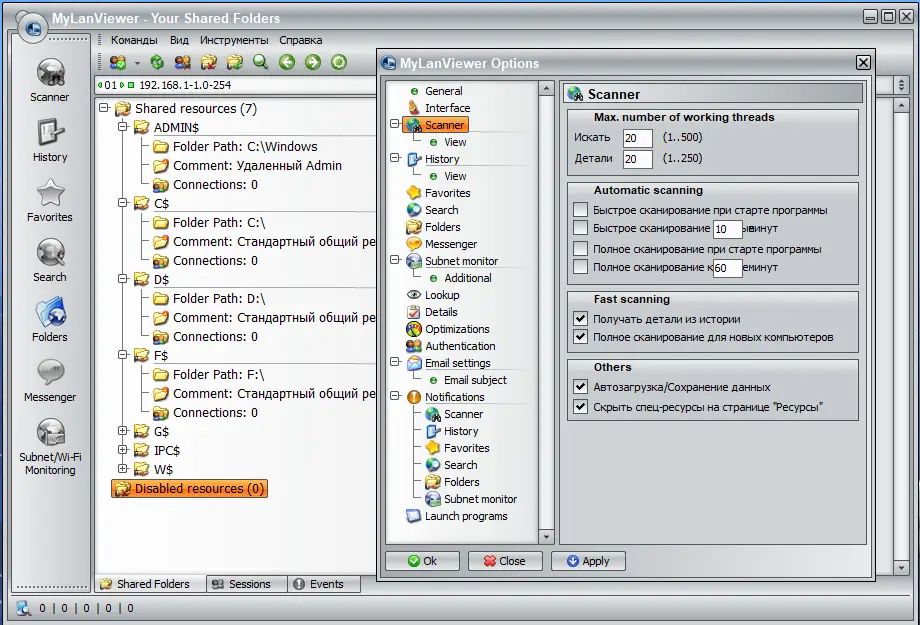Open Folders in the left sidebar
This screenshot has height=625, width=920.
pos(50,320)
